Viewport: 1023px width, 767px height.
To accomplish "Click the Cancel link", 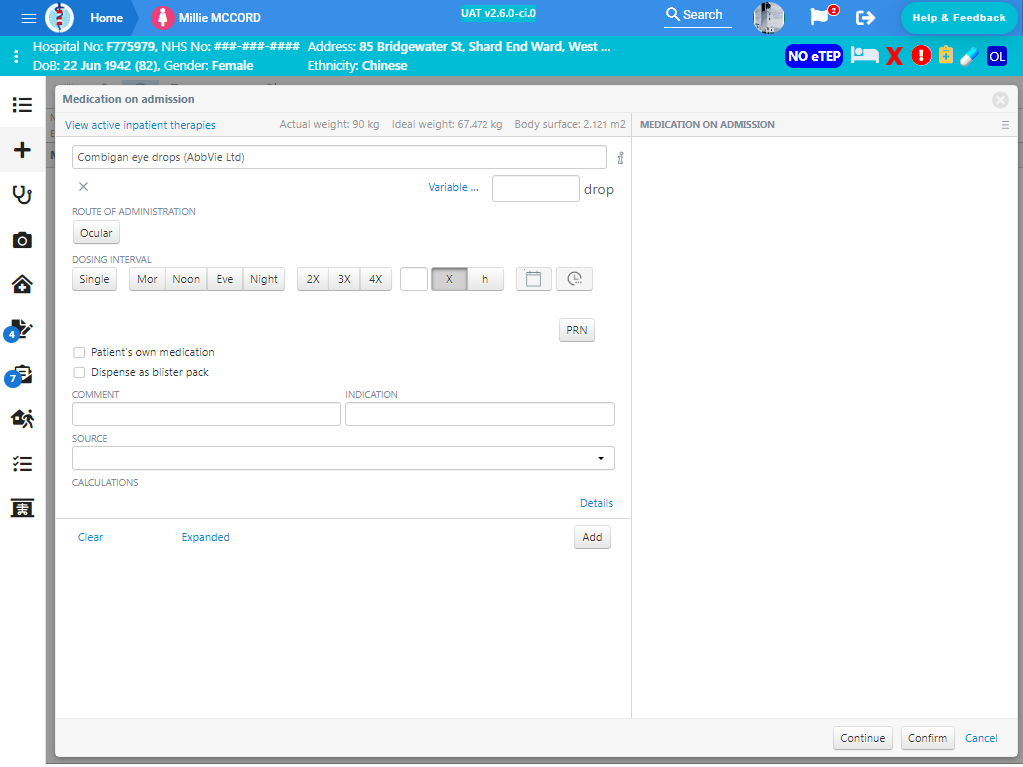I will click(x=981, y=738).
